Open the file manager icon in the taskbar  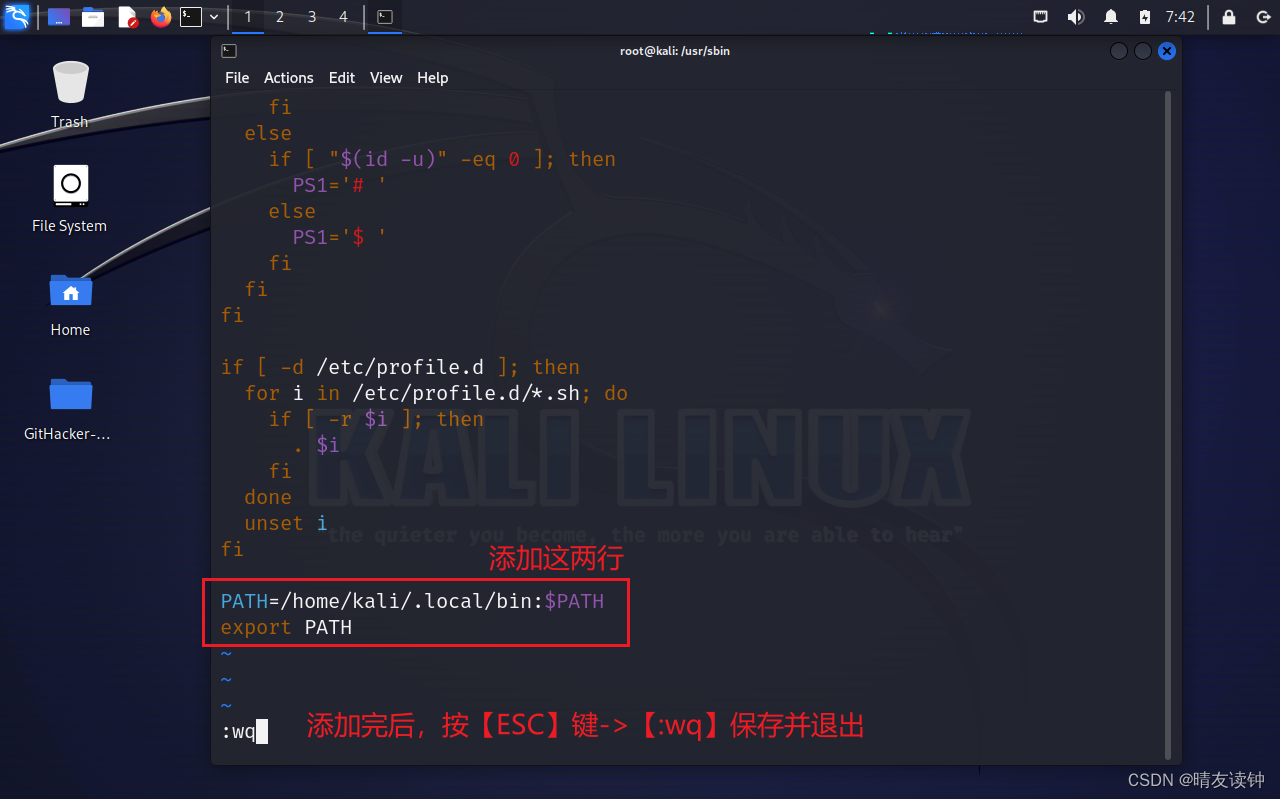tap(93, 16)
